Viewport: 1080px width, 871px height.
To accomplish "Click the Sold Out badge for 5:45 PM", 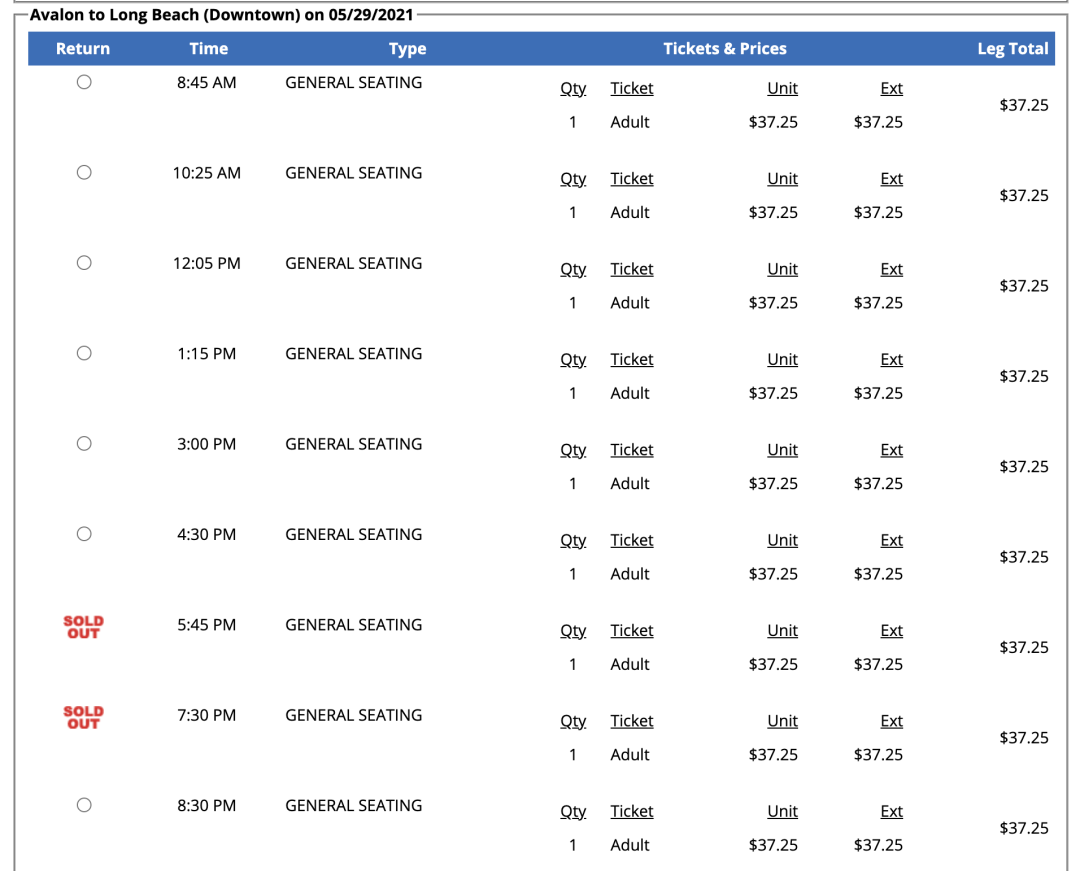I will pos(83,627).
